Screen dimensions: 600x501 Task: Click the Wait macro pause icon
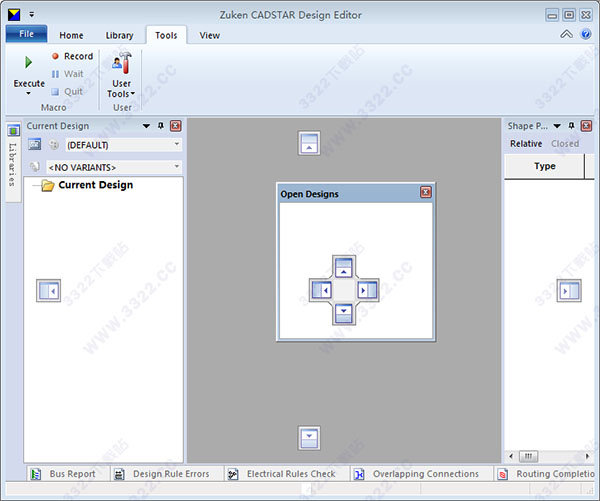55,74
